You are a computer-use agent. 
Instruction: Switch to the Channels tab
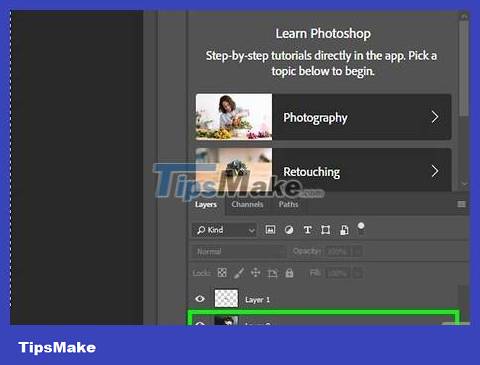coord(247,204)
